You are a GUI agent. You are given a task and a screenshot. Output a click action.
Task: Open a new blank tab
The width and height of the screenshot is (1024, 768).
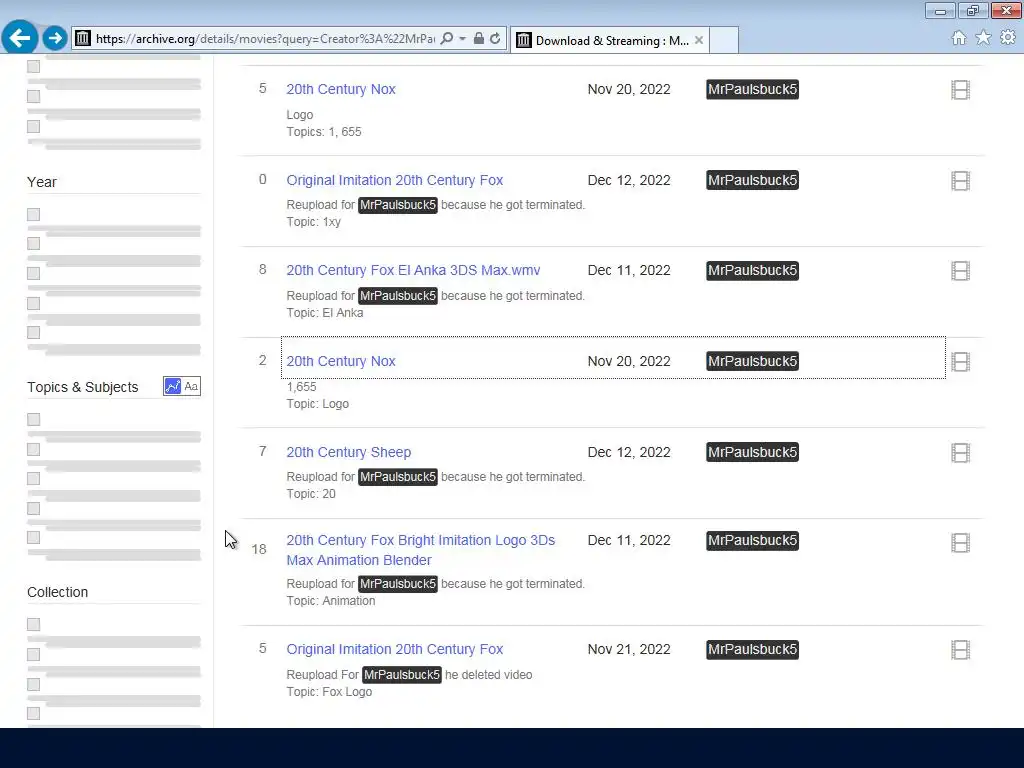(724, 40)
